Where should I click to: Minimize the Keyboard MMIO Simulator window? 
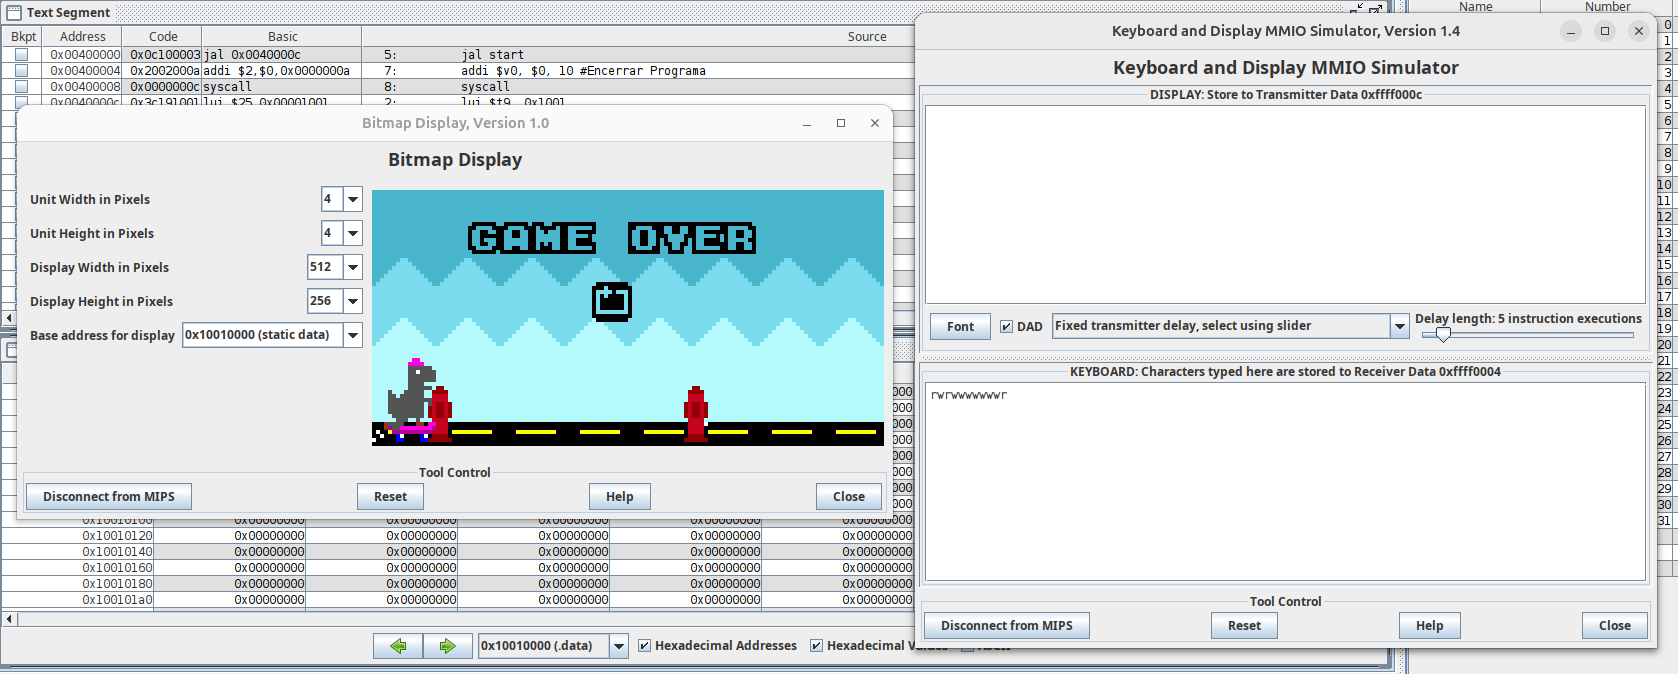1571,31
